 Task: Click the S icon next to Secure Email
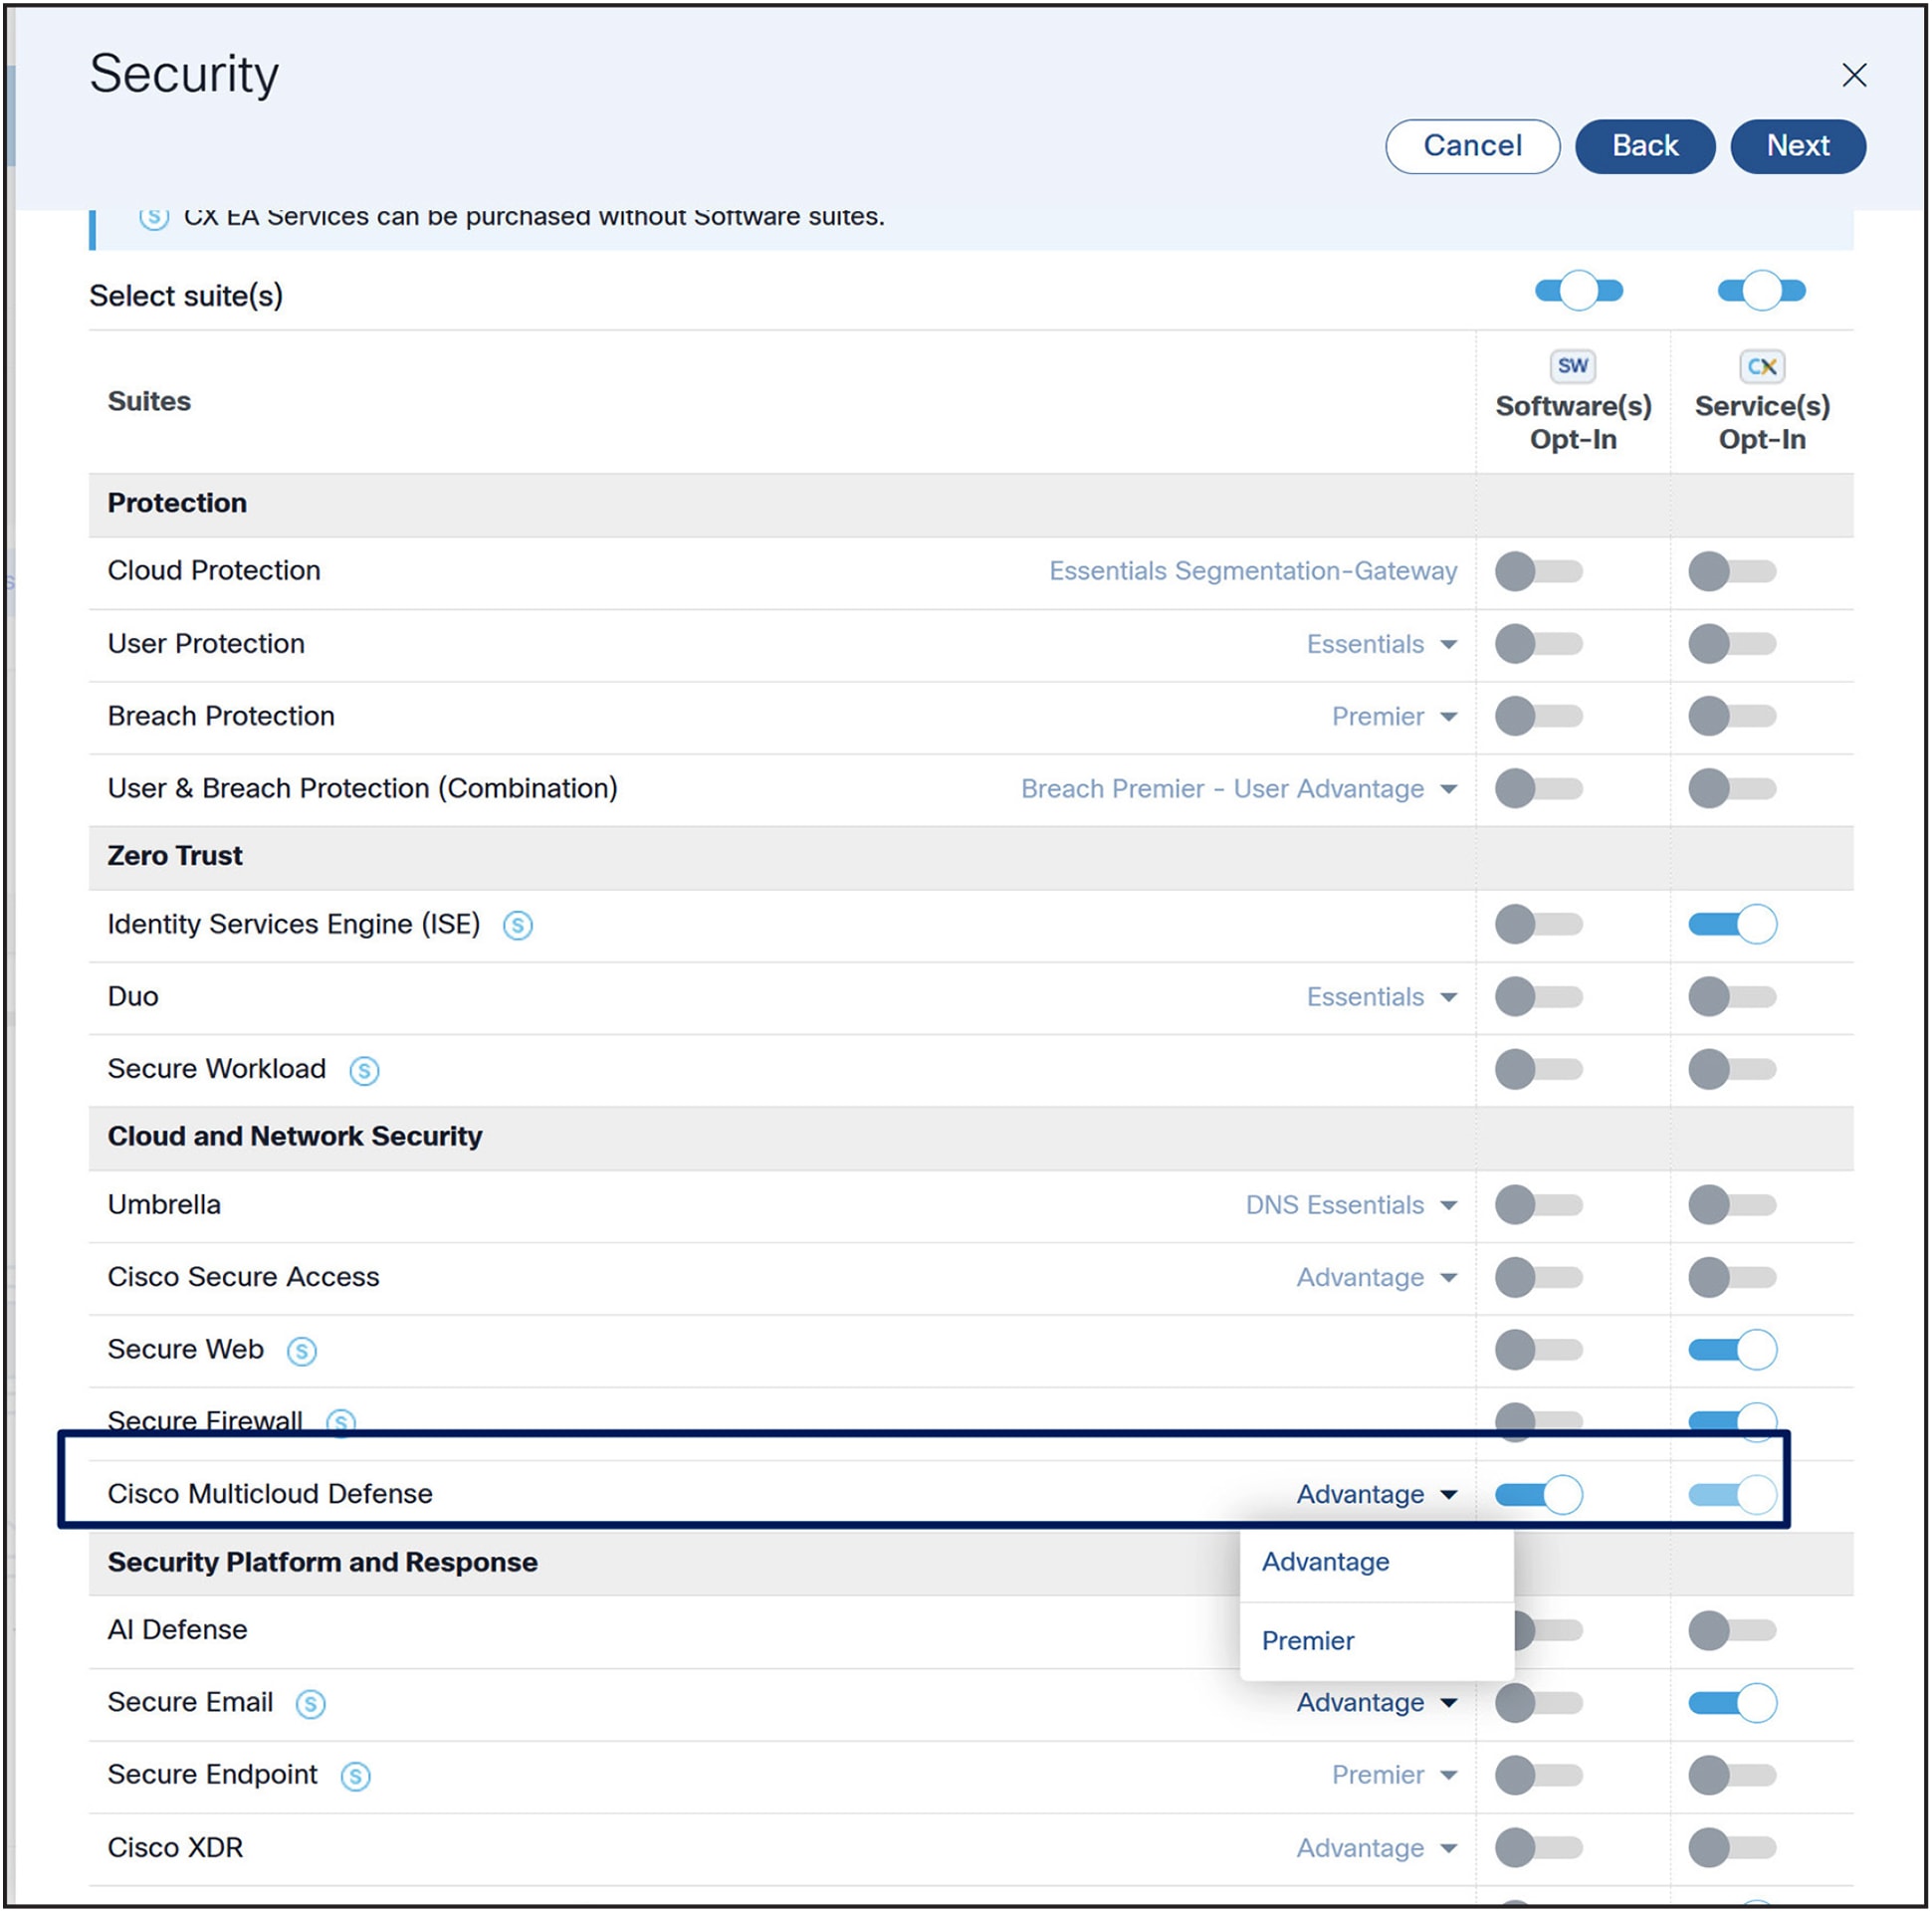[x=310, y=1704]
